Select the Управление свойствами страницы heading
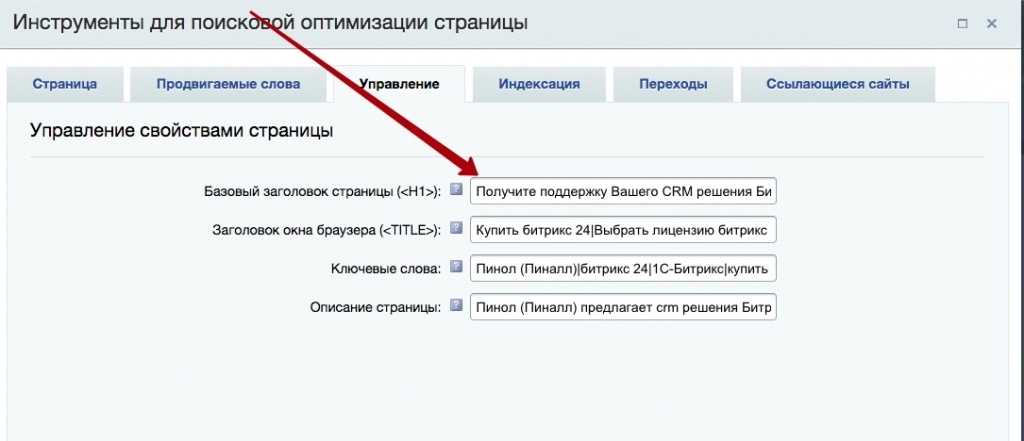Image resolution: width=1024 pixels, height=441 pixels. pyautogui.click(x=182, y=130)
